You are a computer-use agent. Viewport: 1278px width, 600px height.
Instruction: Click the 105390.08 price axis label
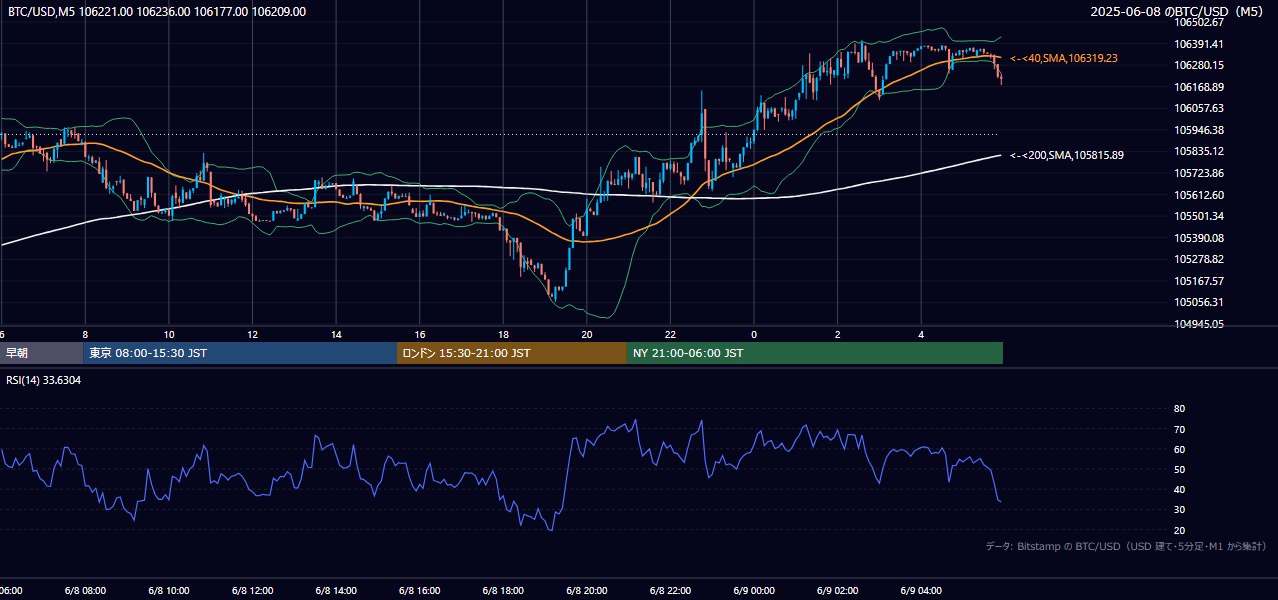tap(1200, 238)
